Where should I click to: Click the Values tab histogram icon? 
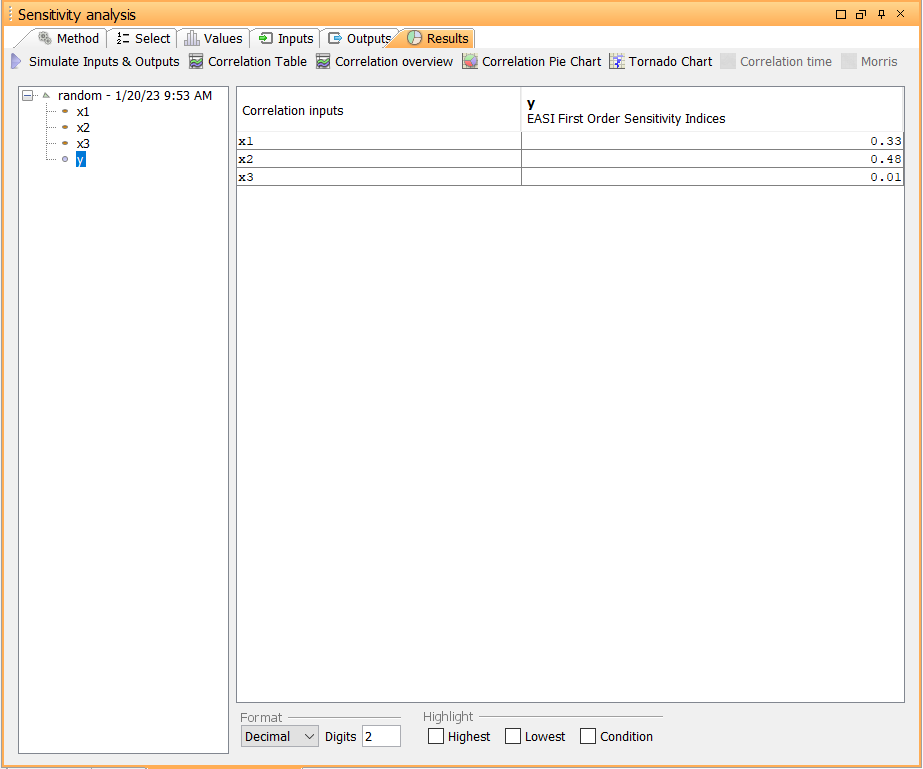click(x=192, y=38)
